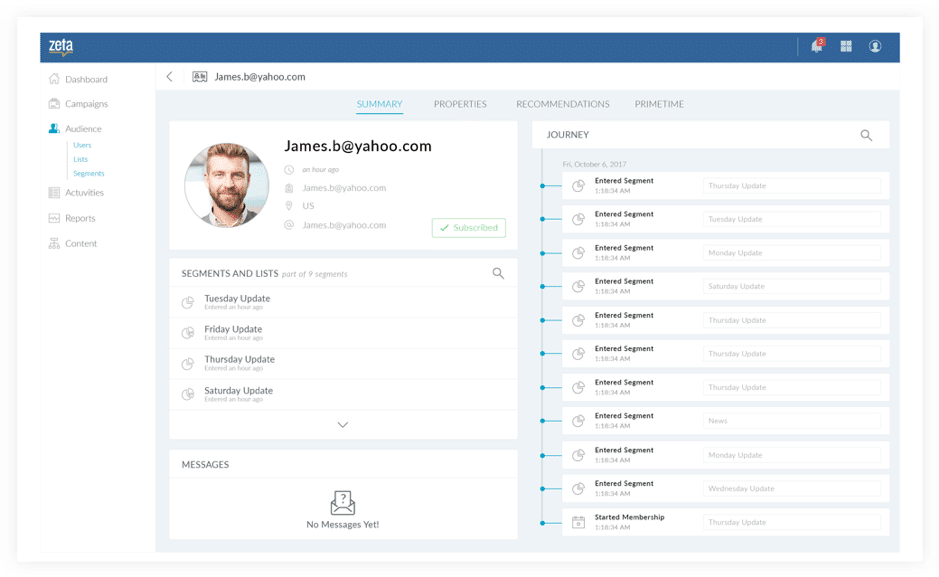The height and width of the screenshot is (577, 939).
Task: Click the segment icon next to Friday Update
Action: (187, 333)
